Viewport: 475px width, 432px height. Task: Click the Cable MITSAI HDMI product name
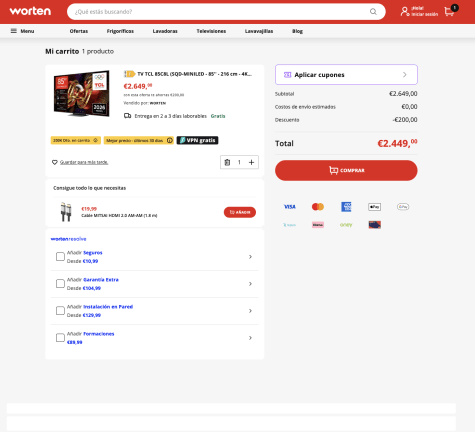[x=119, y=215]
